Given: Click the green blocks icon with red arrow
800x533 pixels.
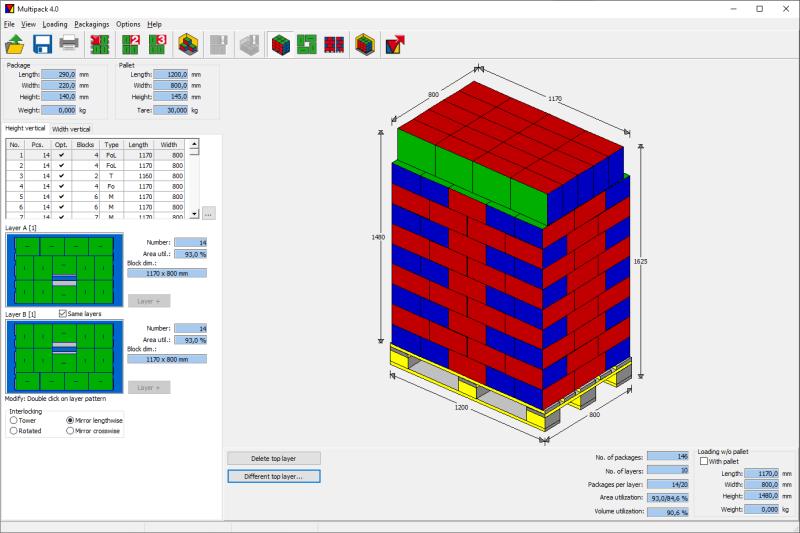Looking at the screenshot, I should coord(100,44).
